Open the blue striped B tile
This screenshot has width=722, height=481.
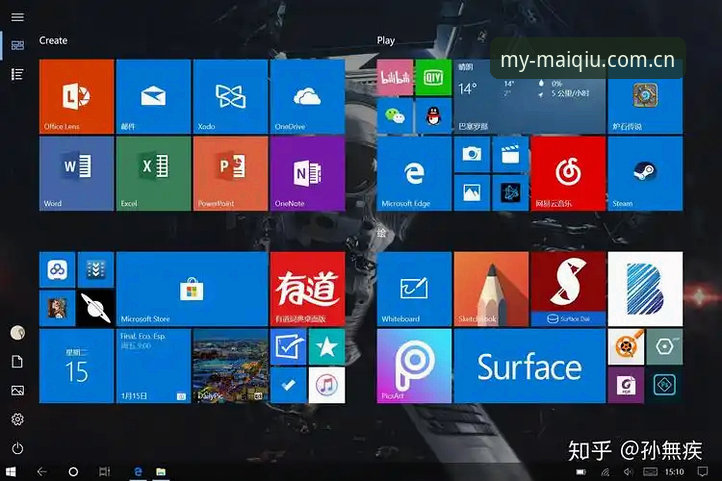[645, 289]
